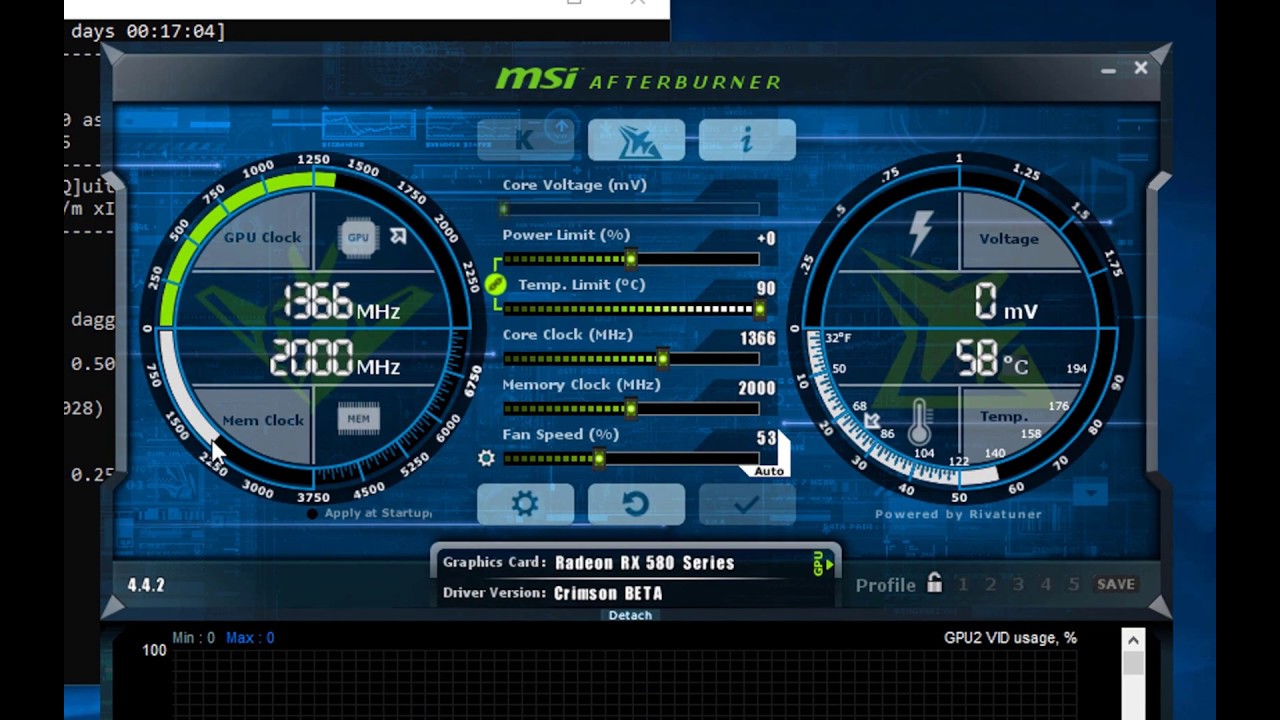Image resolution: width=1280 pixels, height=720 pixels.
Task: Open the Kombustor K button
Action: point(525,140)
